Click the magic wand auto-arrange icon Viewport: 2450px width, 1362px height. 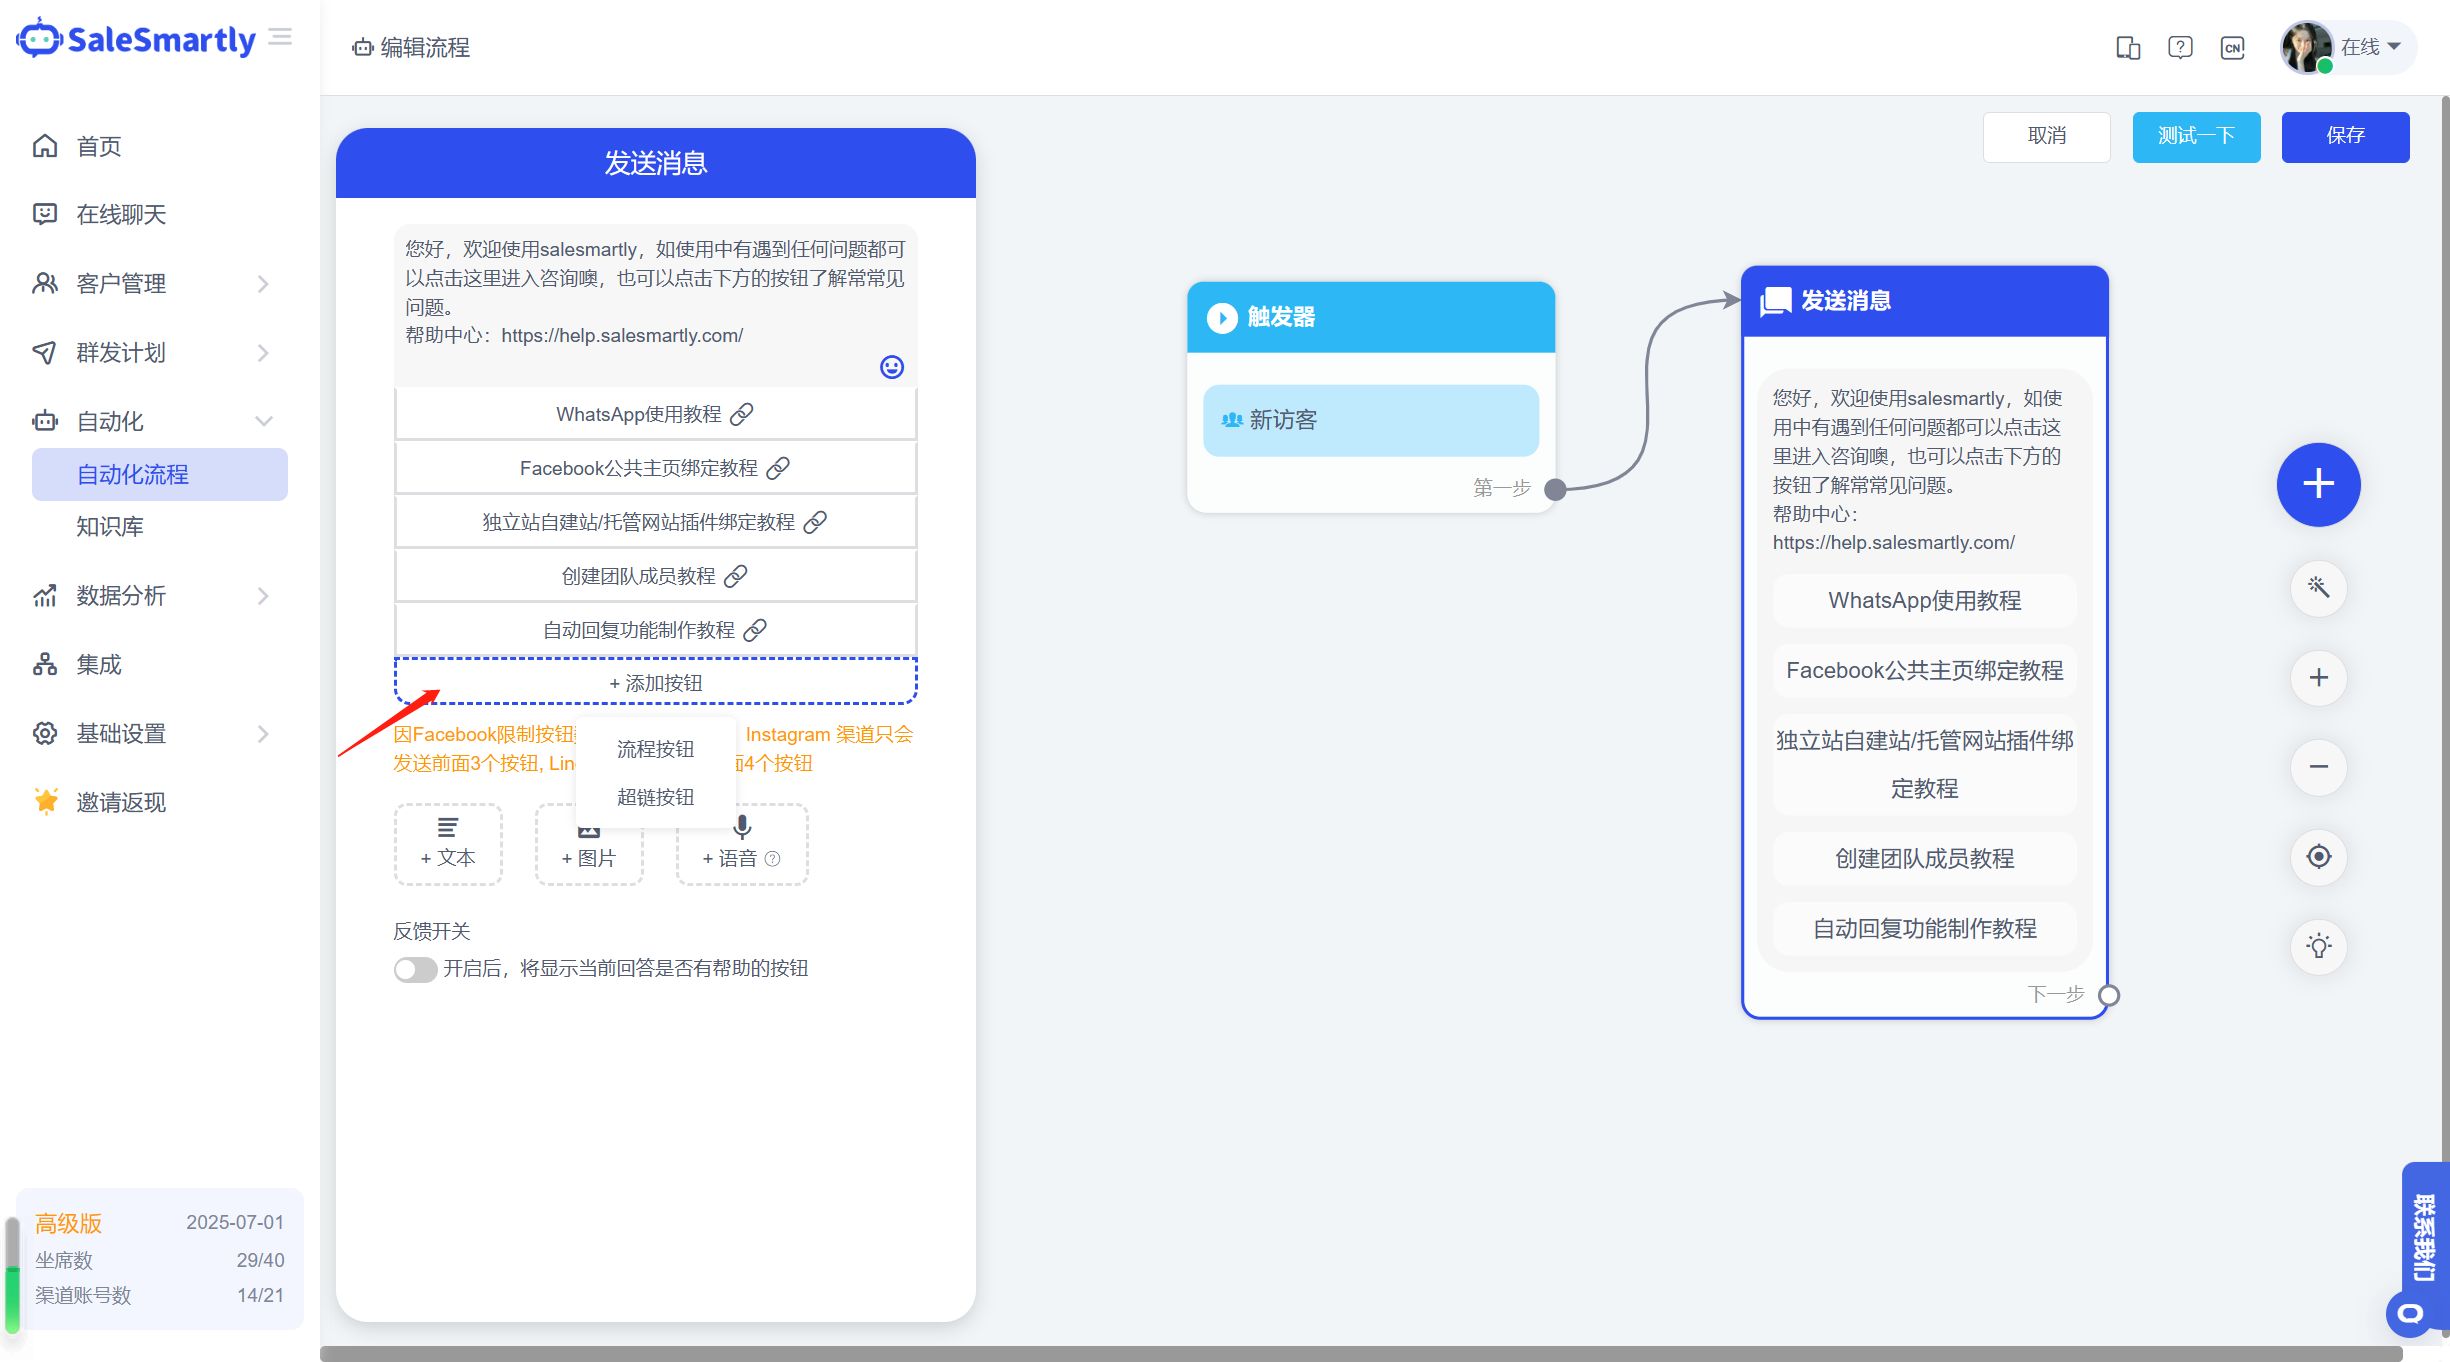[x=2318, y=588]
